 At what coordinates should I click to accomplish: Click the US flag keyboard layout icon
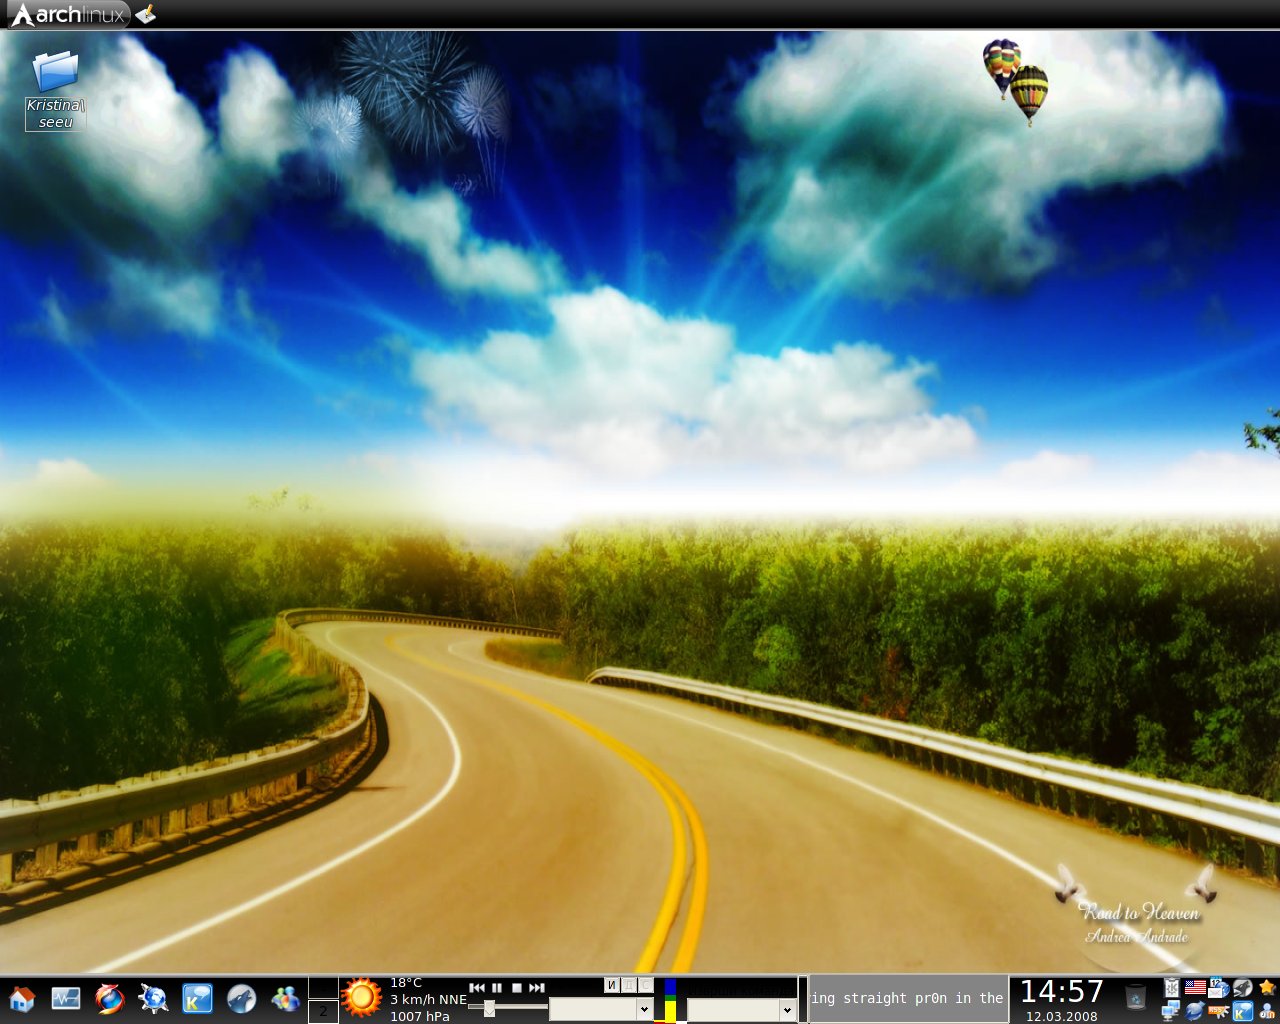(x=1195, y=988)
